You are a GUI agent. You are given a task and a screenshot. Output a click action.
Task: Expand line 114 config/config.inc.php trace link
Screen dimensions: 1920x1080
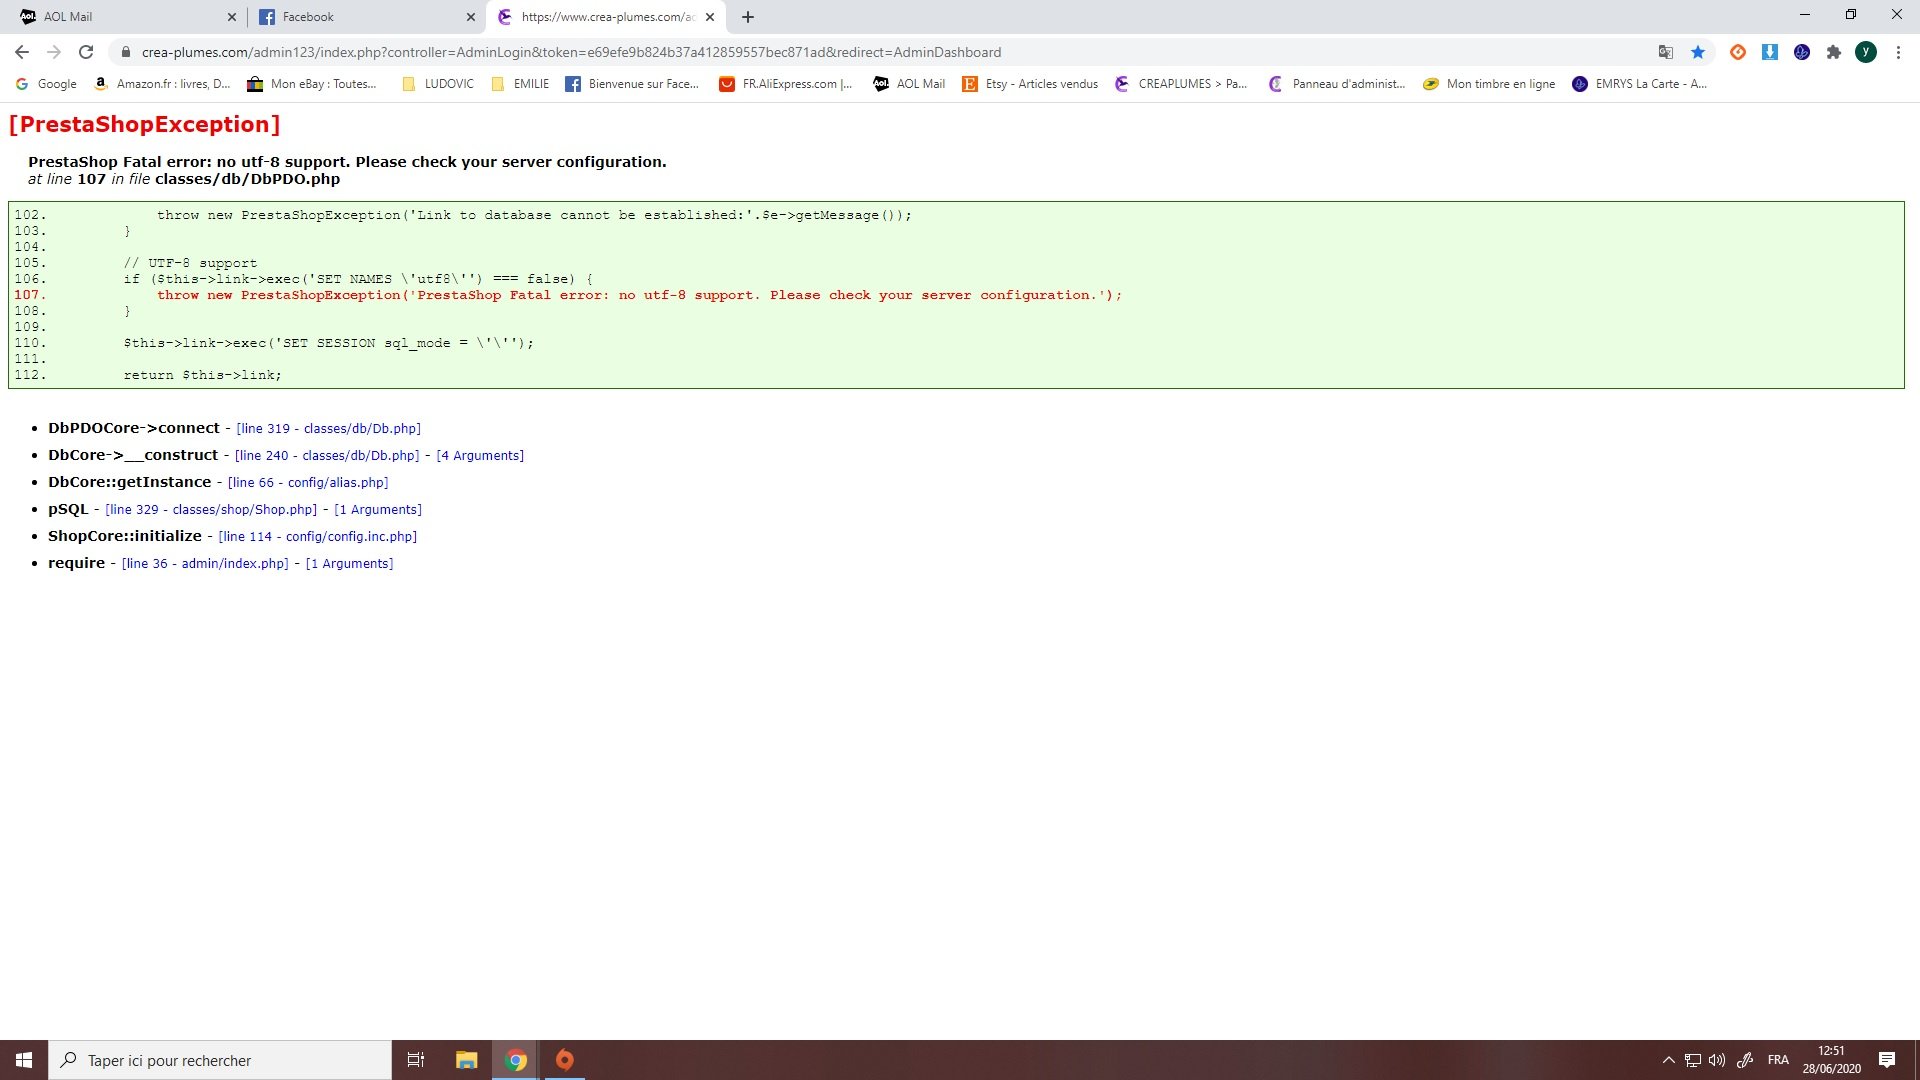318,536
